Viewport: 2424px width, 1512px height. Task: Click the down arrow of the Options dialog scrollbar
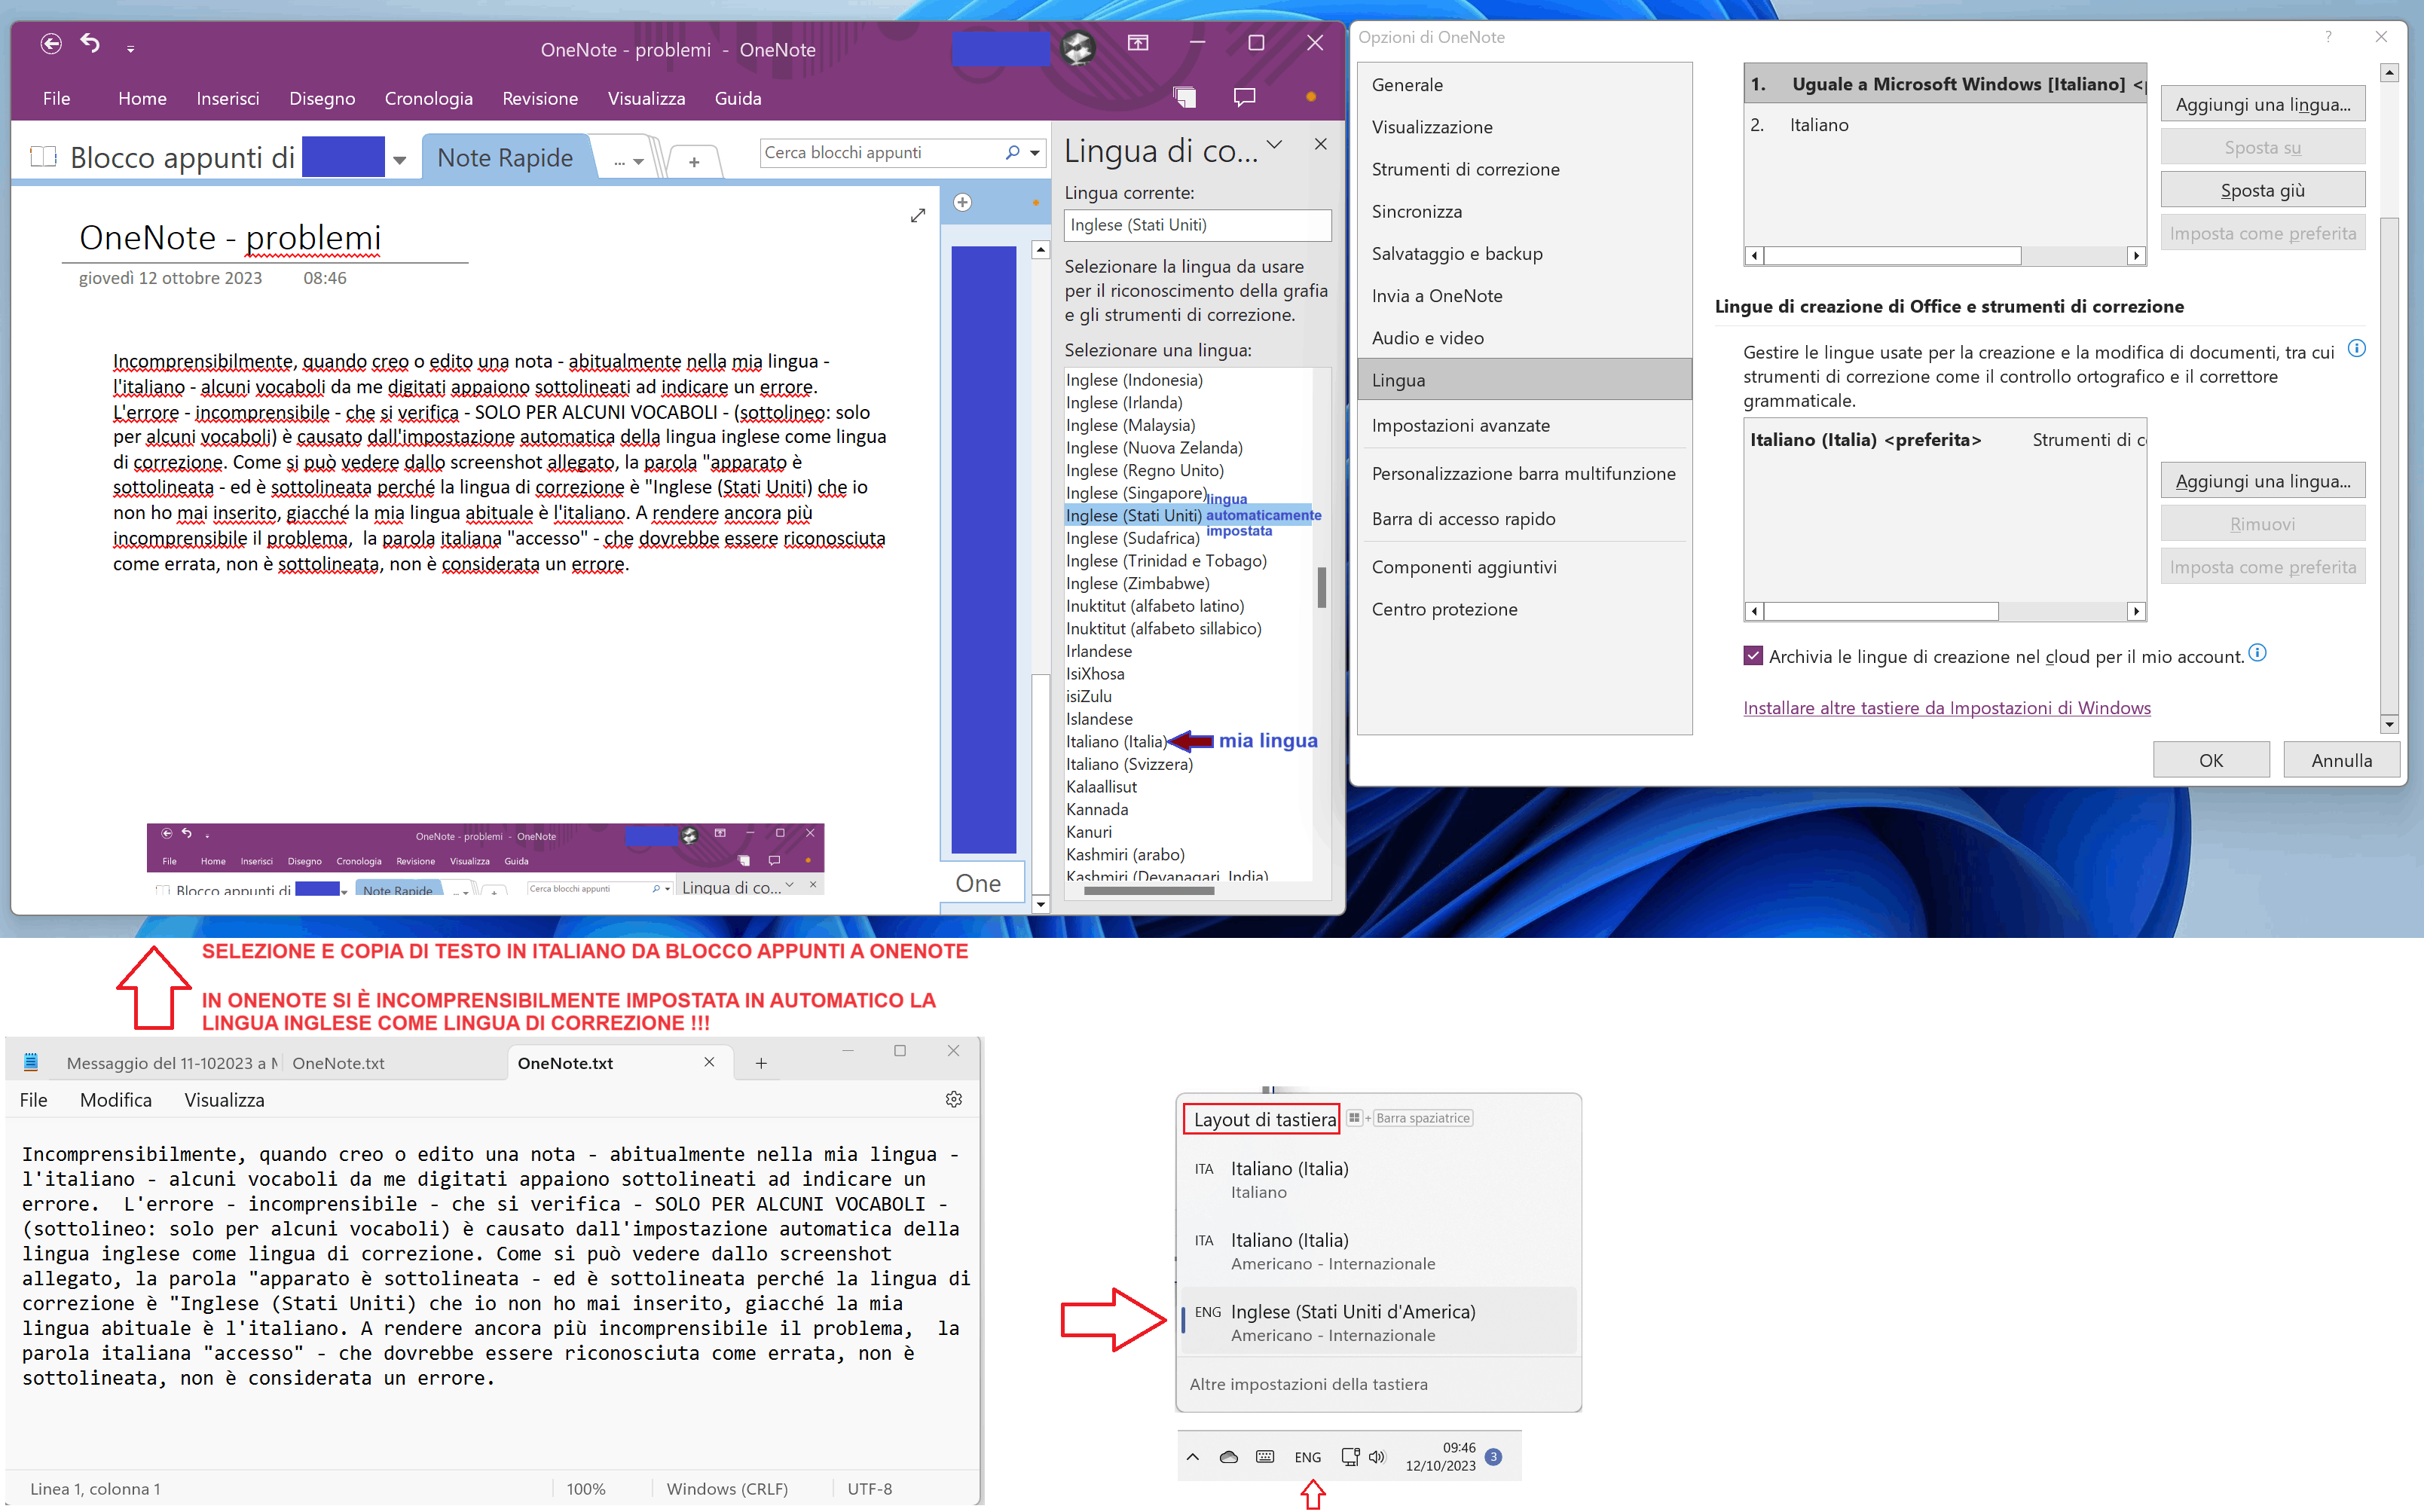click(2389, 724)
